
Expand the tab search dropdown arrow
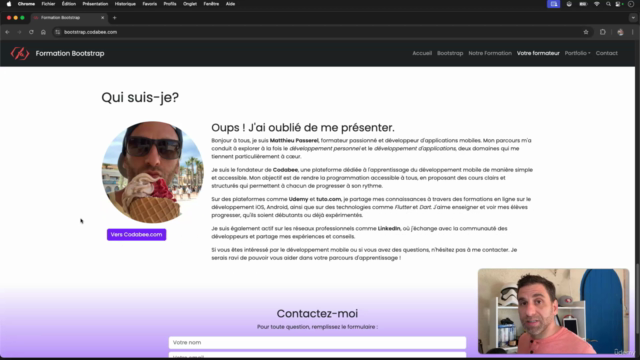[633, 18]
